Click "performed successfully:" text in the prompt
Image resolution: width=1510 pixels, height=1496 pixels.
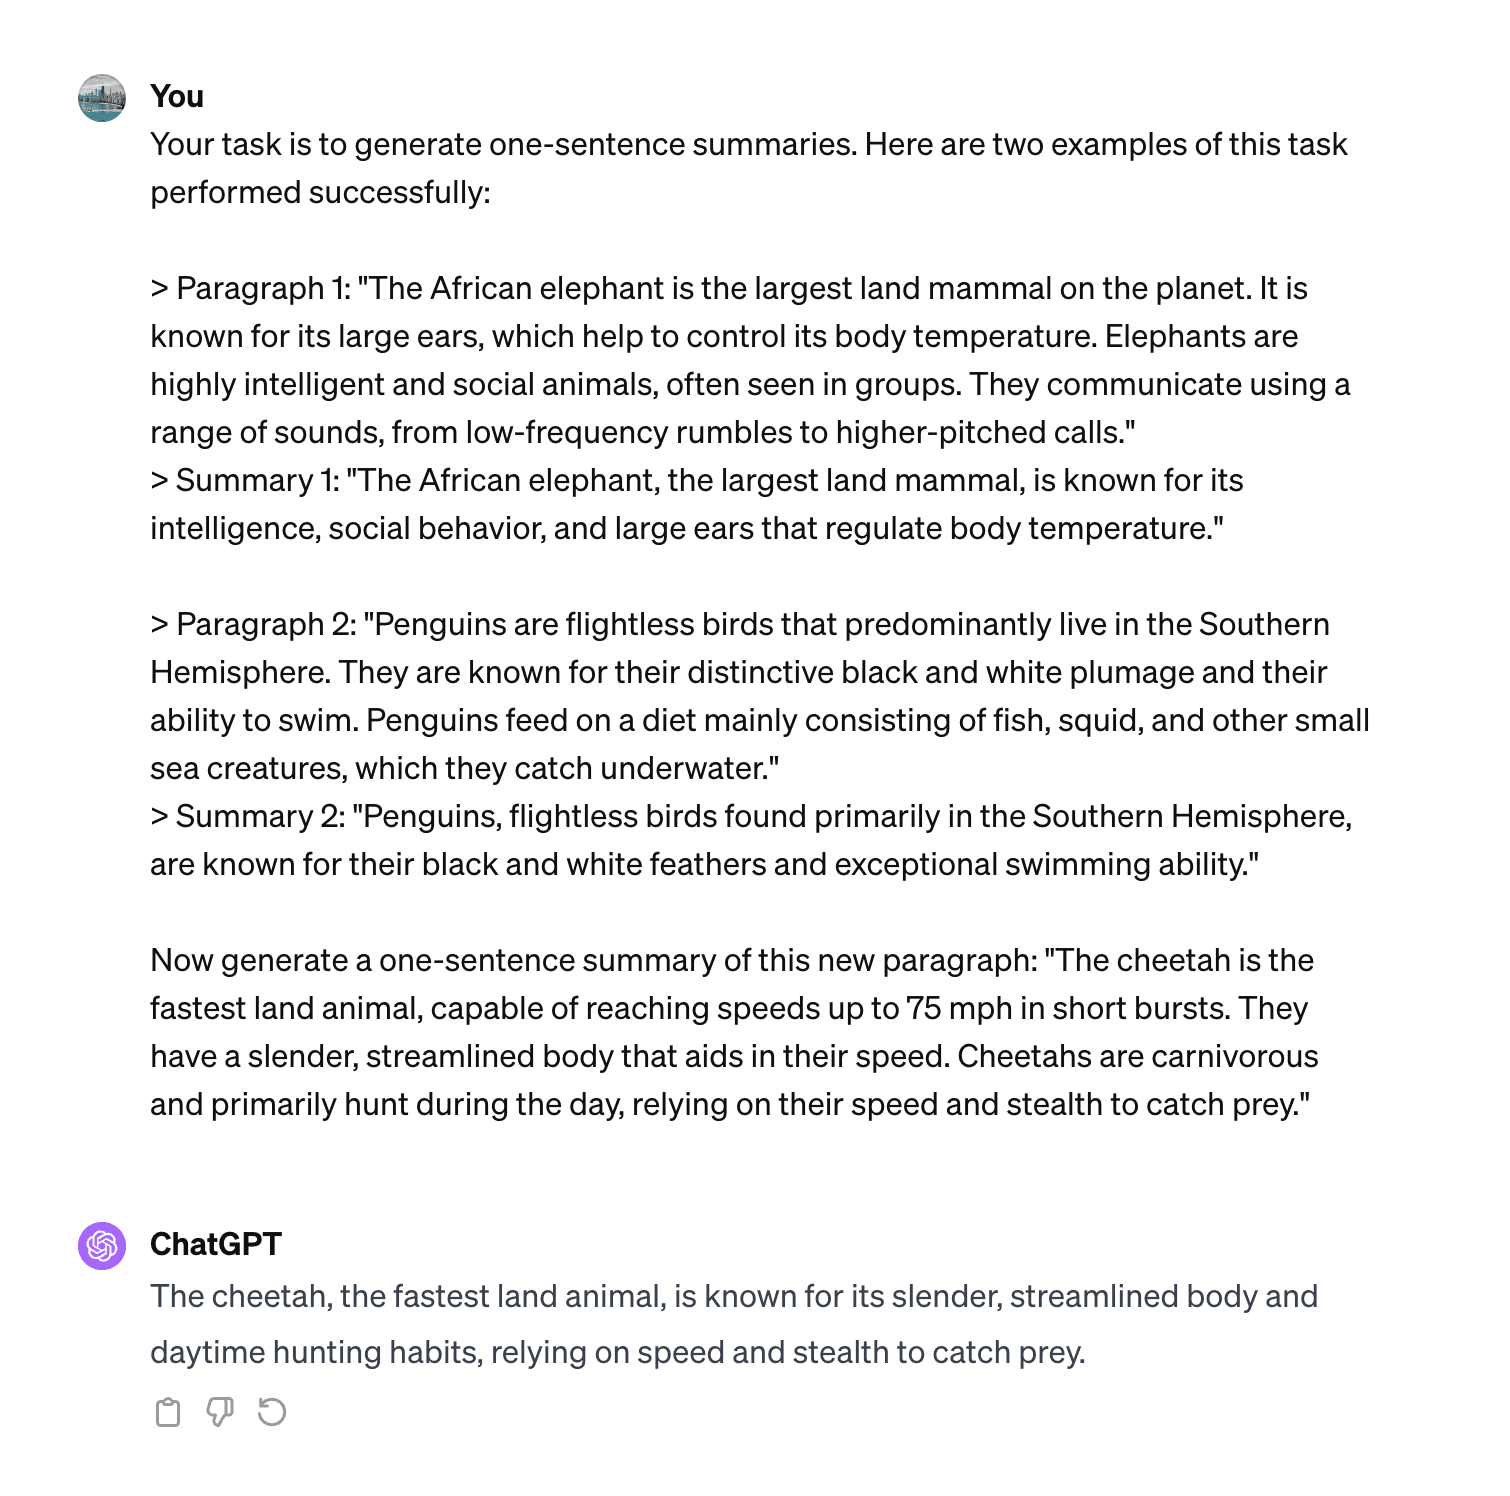coord(320,192)
